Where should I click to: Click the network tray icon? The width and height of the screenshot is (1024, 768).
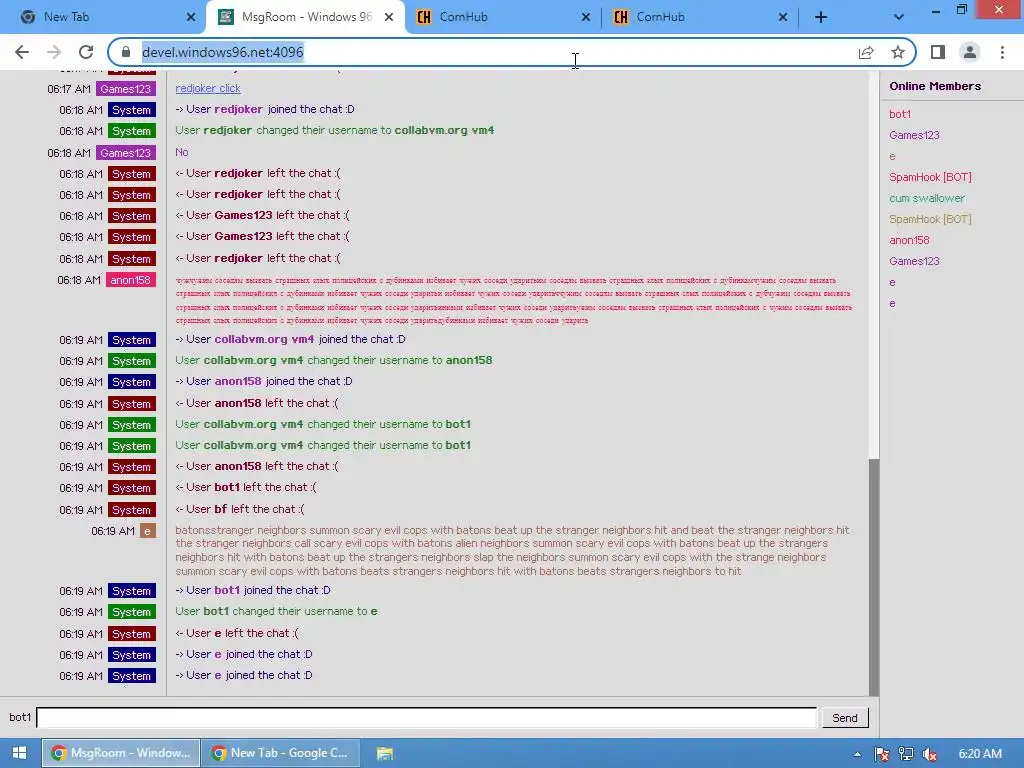pos(906,754)
